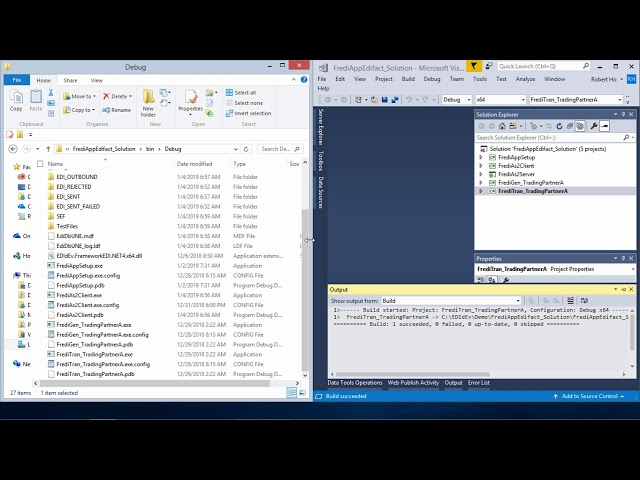The width and height of the screenshot is (640, 480).
Task: Click the Save All icon in Visual Studio
Action: pyautogui.click(x=395, y=100)
